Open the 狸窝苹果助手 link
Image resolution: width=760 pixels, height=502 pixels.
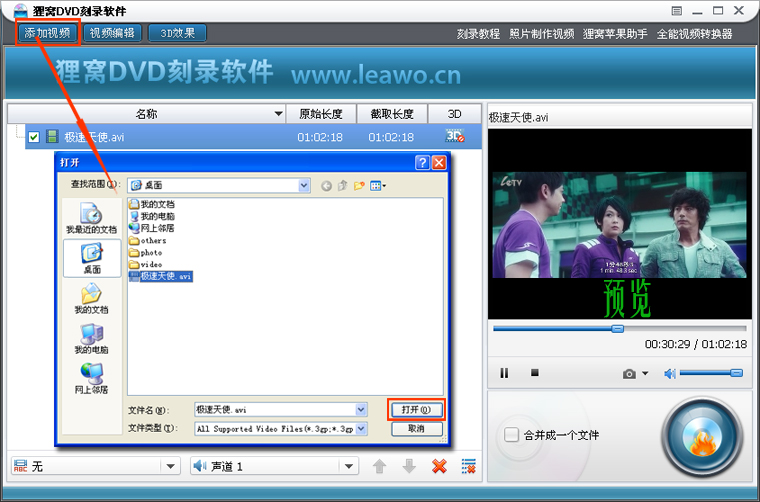tap(615, 34)
